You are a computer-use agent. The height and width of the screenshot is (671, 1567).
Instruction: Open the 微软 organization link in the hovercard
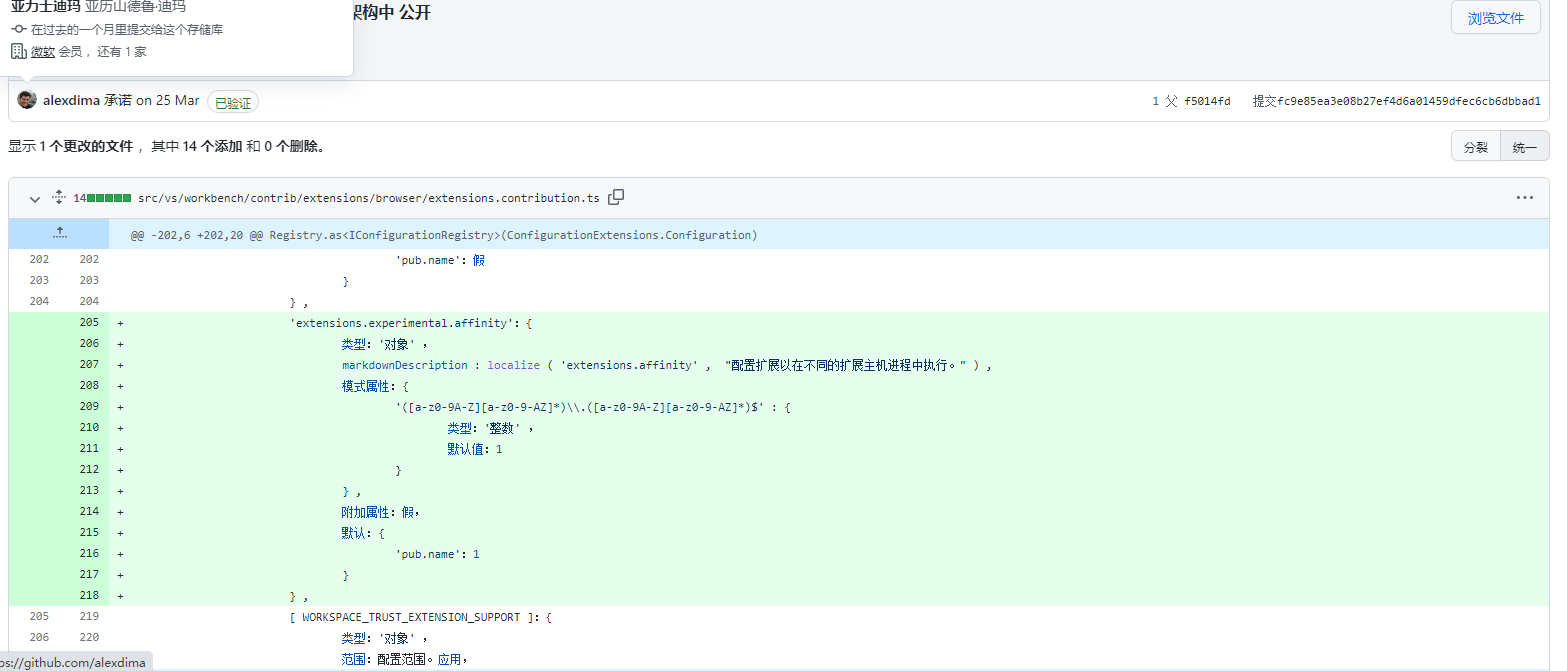pyautogui.click(x=42, y=51)
